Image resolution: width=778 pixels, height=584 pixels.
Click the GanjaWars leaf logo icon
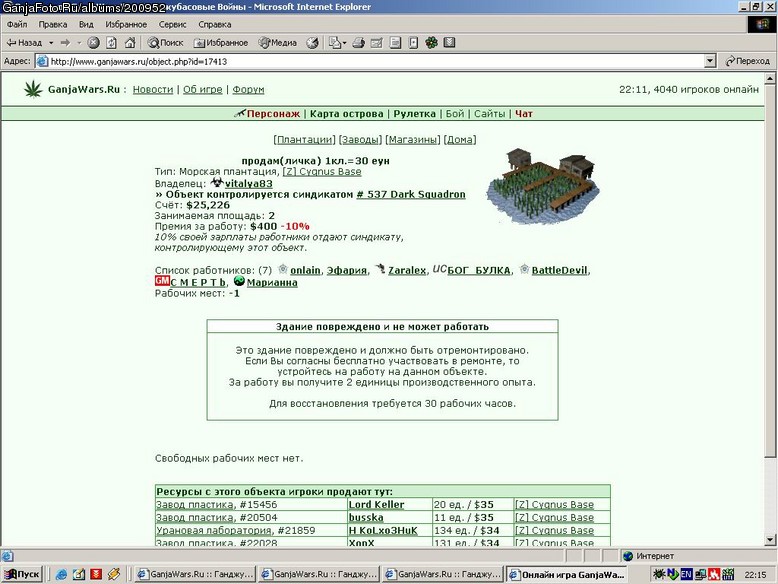click(x=33, y=89)
